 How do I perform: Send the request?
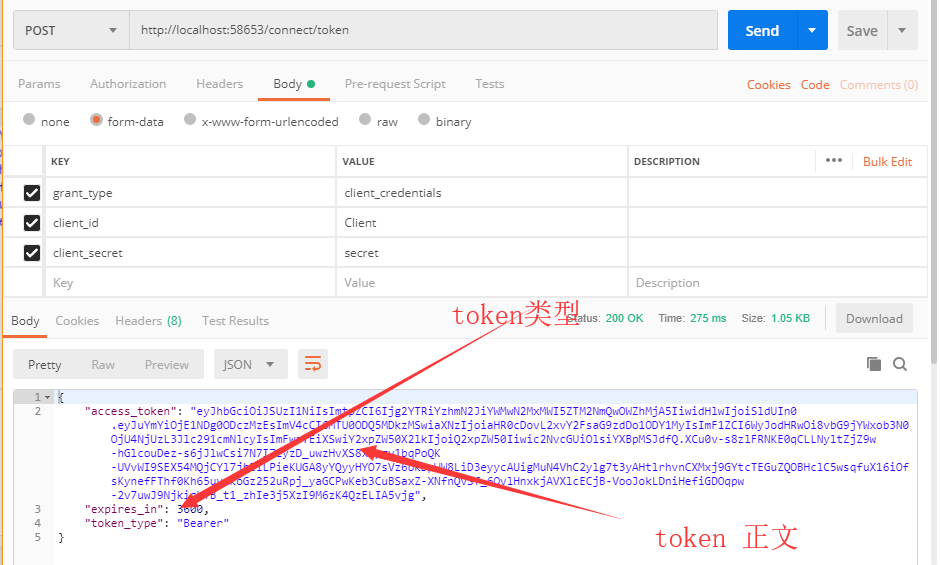(x=762, y=31)
